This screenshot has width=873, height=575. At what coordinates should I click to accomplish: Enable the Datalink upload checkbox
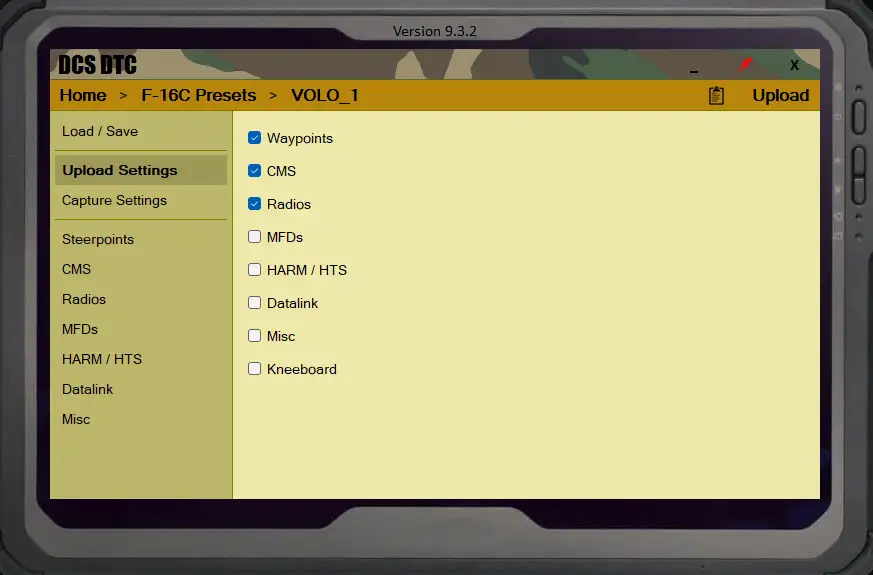[x=254, y=302]
